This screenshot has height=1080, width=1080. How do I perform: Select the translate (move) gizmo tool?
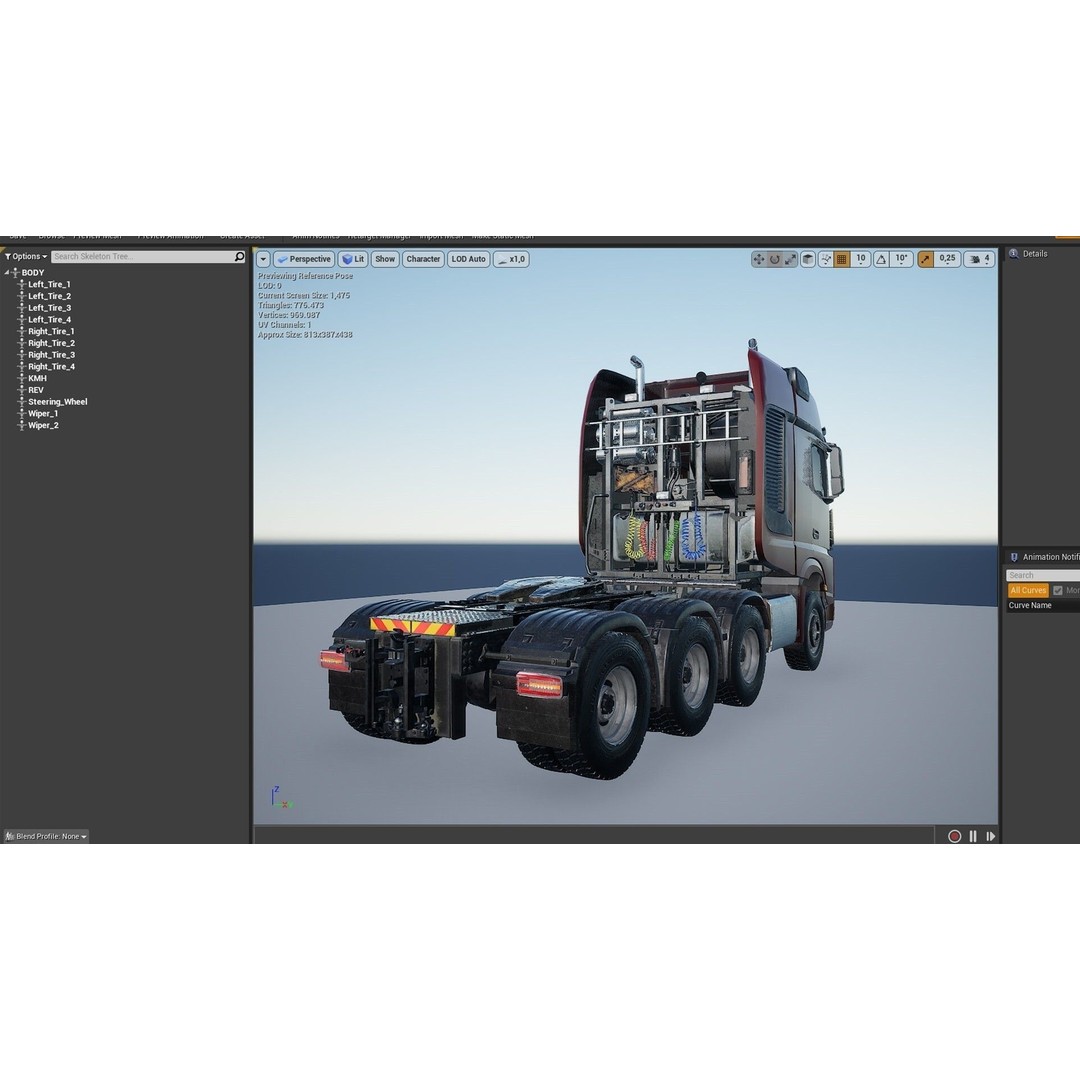pos(758,259)
